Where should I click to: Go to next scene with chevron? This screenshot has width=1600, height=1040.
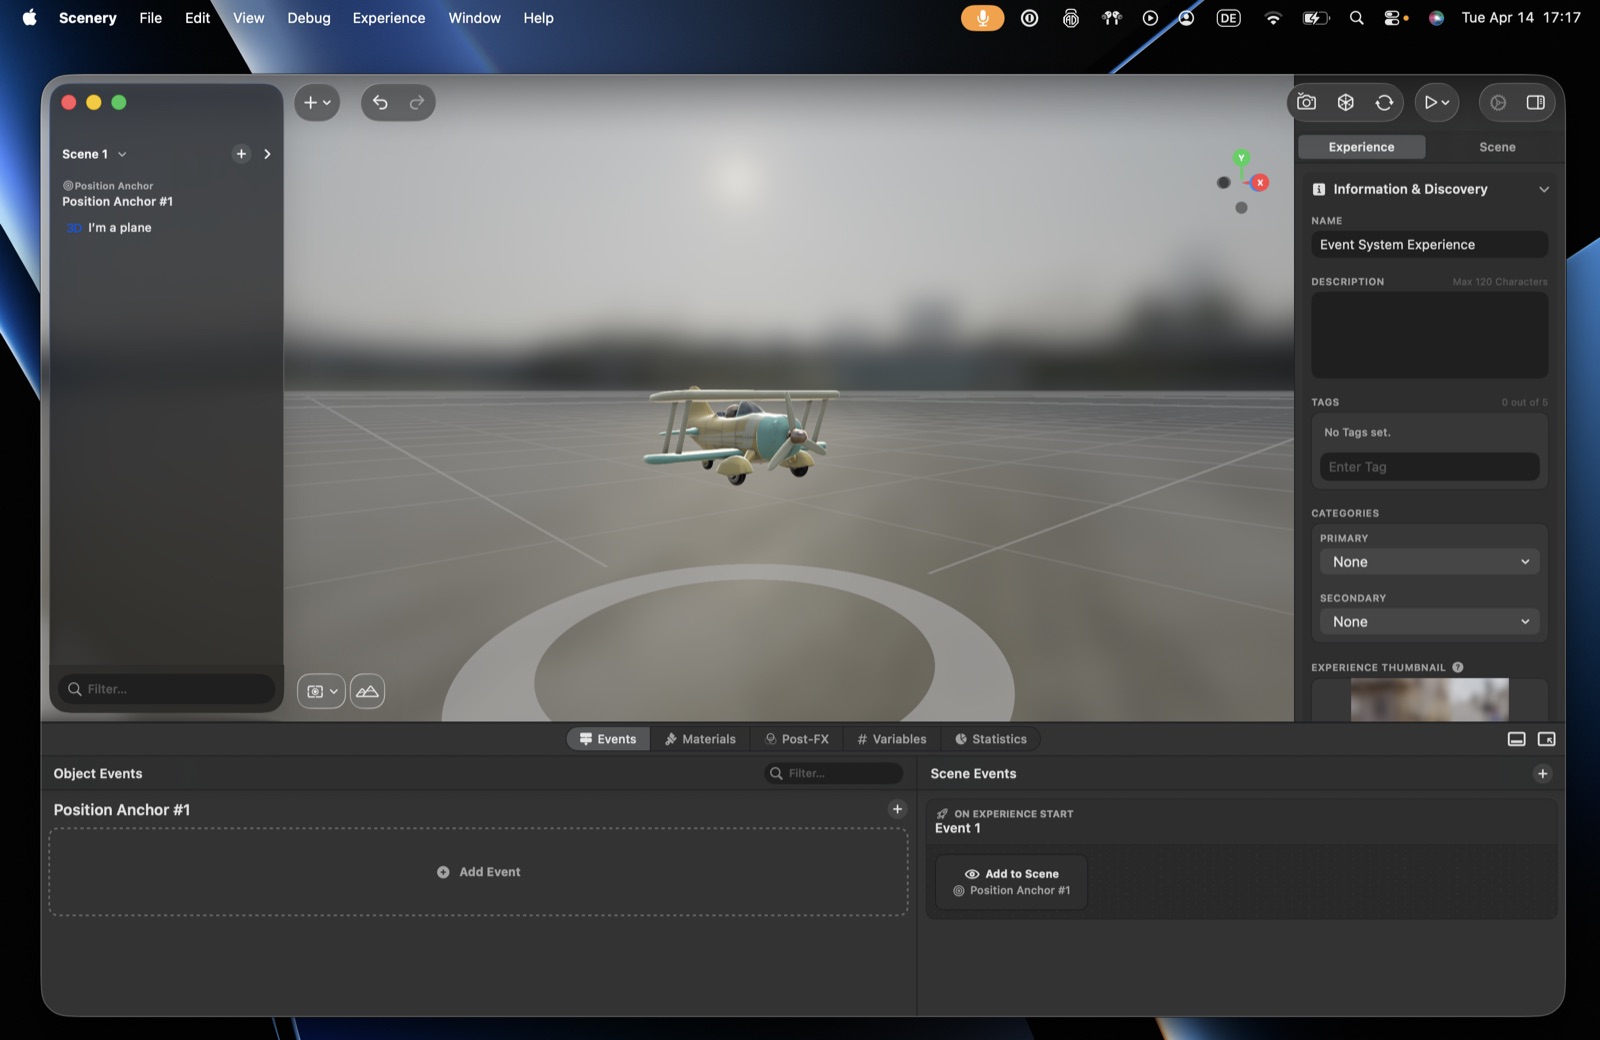267,154
